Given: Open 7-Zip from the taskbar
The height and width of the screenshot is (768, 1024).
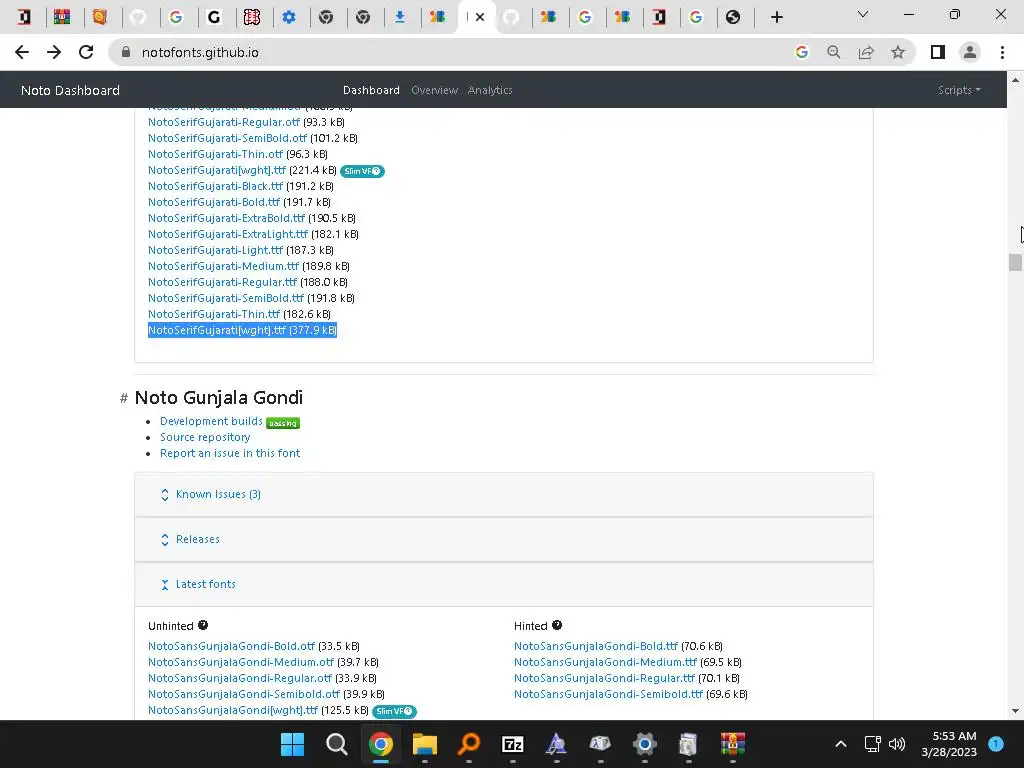Looking at the screenshot, I should tap(513, 744).
